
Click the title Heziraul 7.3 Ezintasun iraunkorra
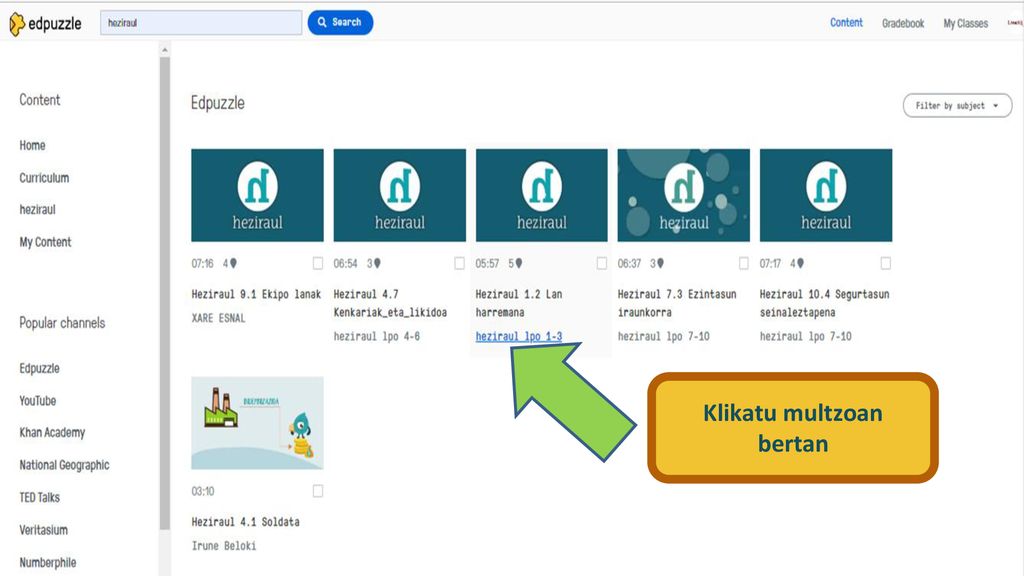click(677, 304)
